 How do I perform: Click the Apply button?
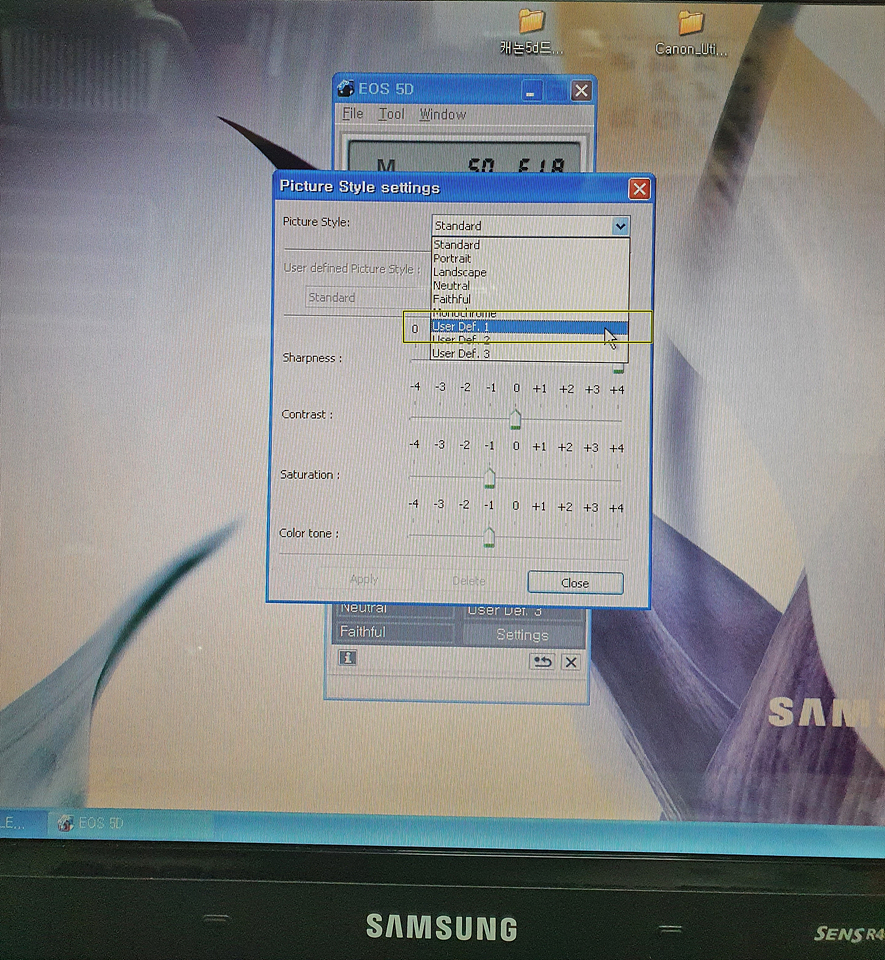tap(364, 579)
